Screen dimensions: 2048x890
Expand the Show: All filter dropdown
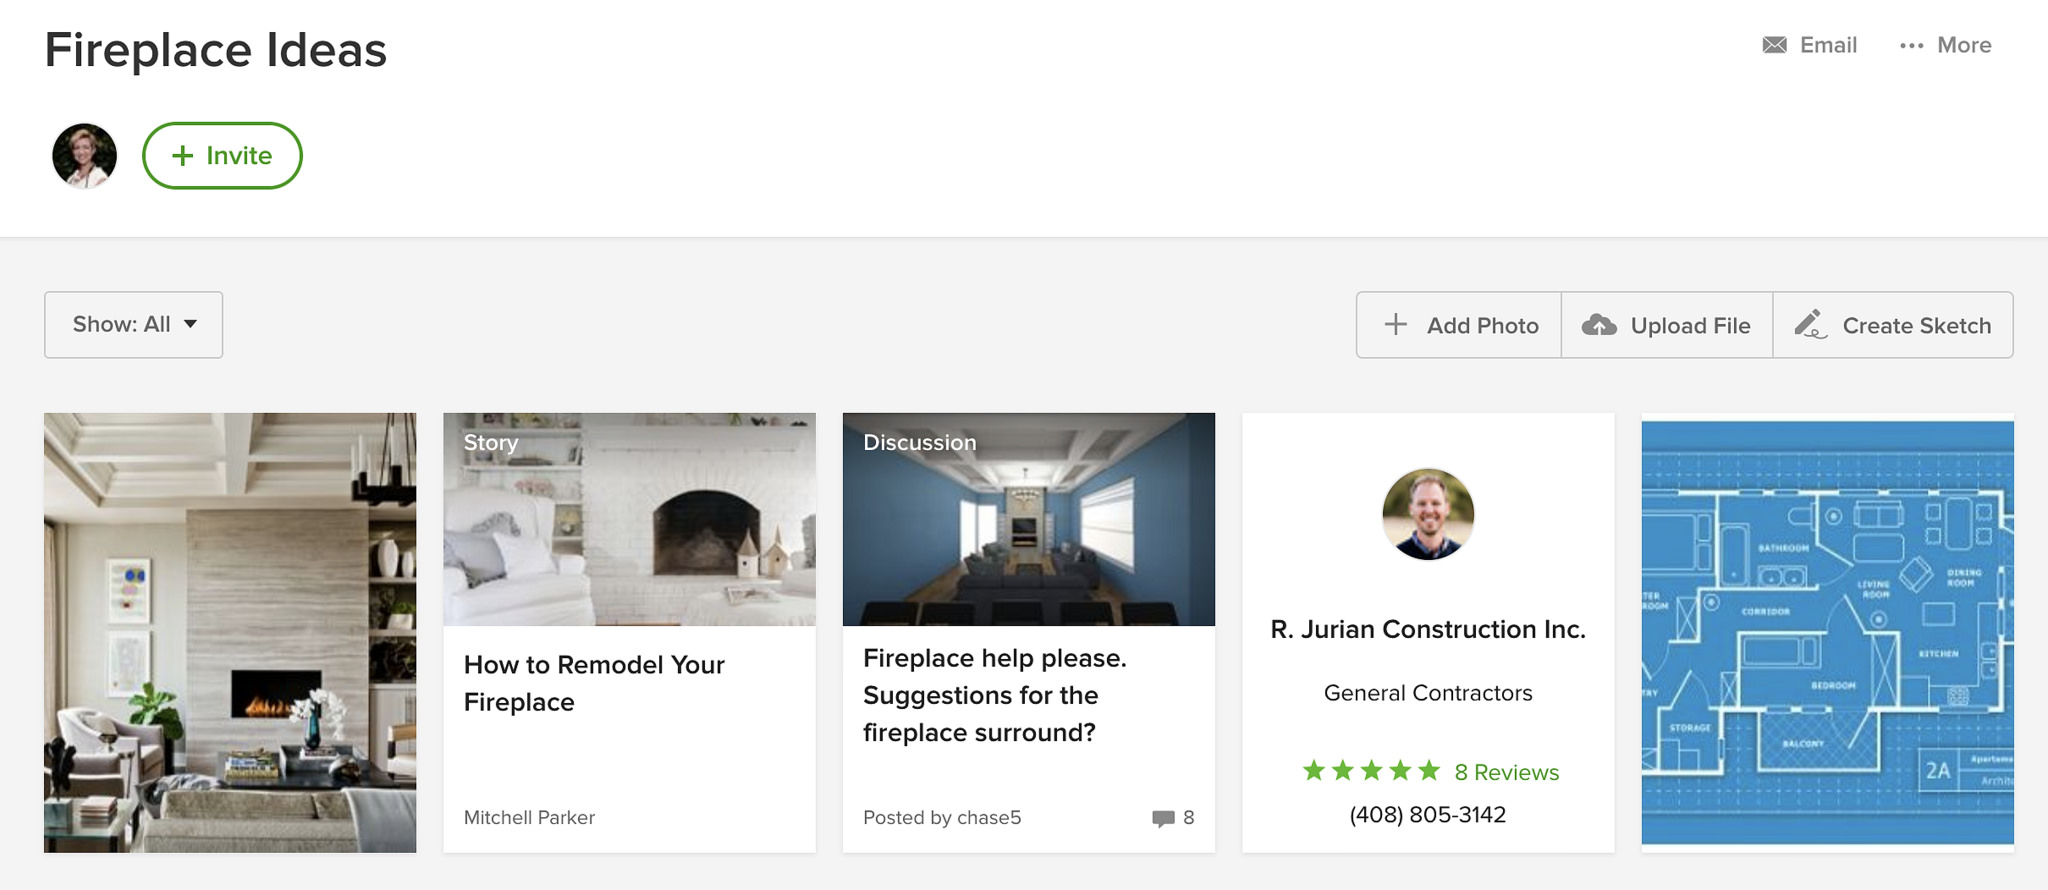tap(133, 325)
